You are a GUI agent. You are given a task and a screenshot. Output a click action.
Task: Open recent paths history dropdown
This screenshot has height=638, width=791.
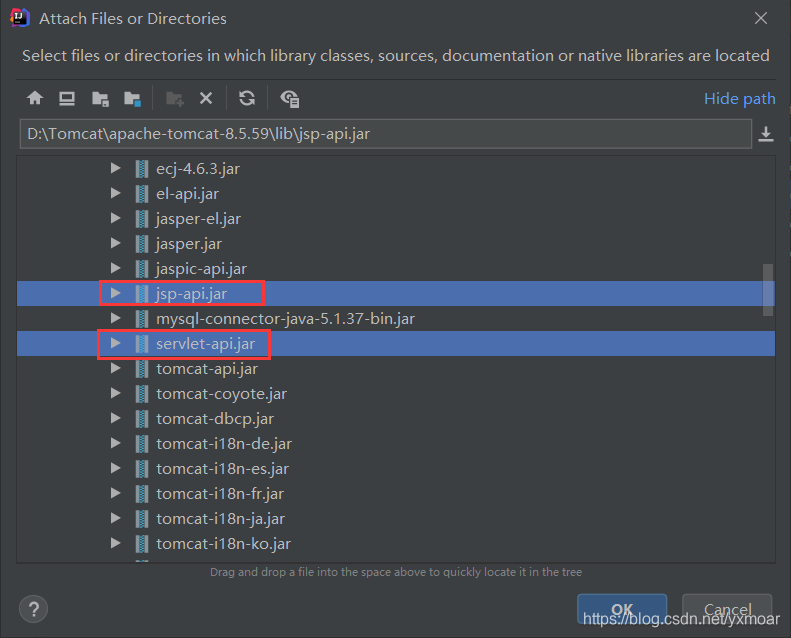pos(766,134)
